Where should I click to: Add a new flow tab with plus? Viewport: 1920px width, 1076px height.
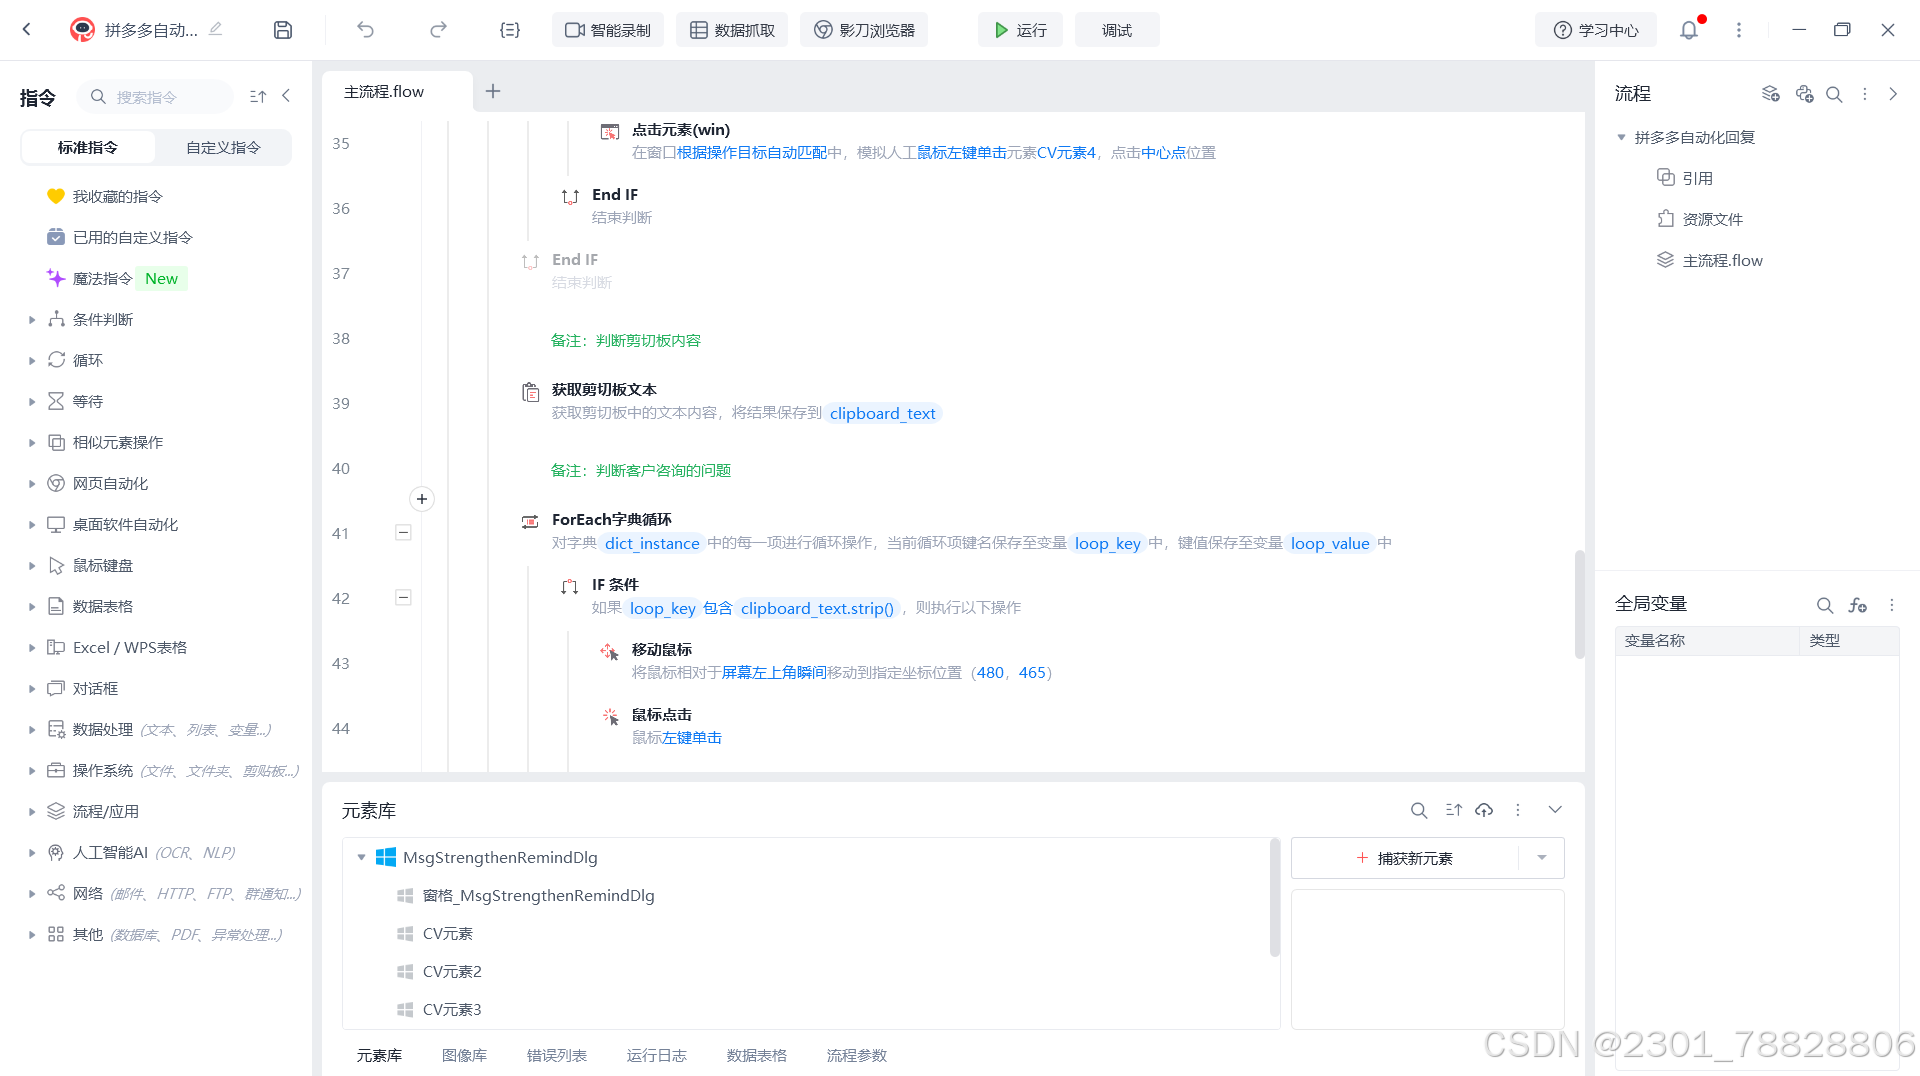click(493, 91)
